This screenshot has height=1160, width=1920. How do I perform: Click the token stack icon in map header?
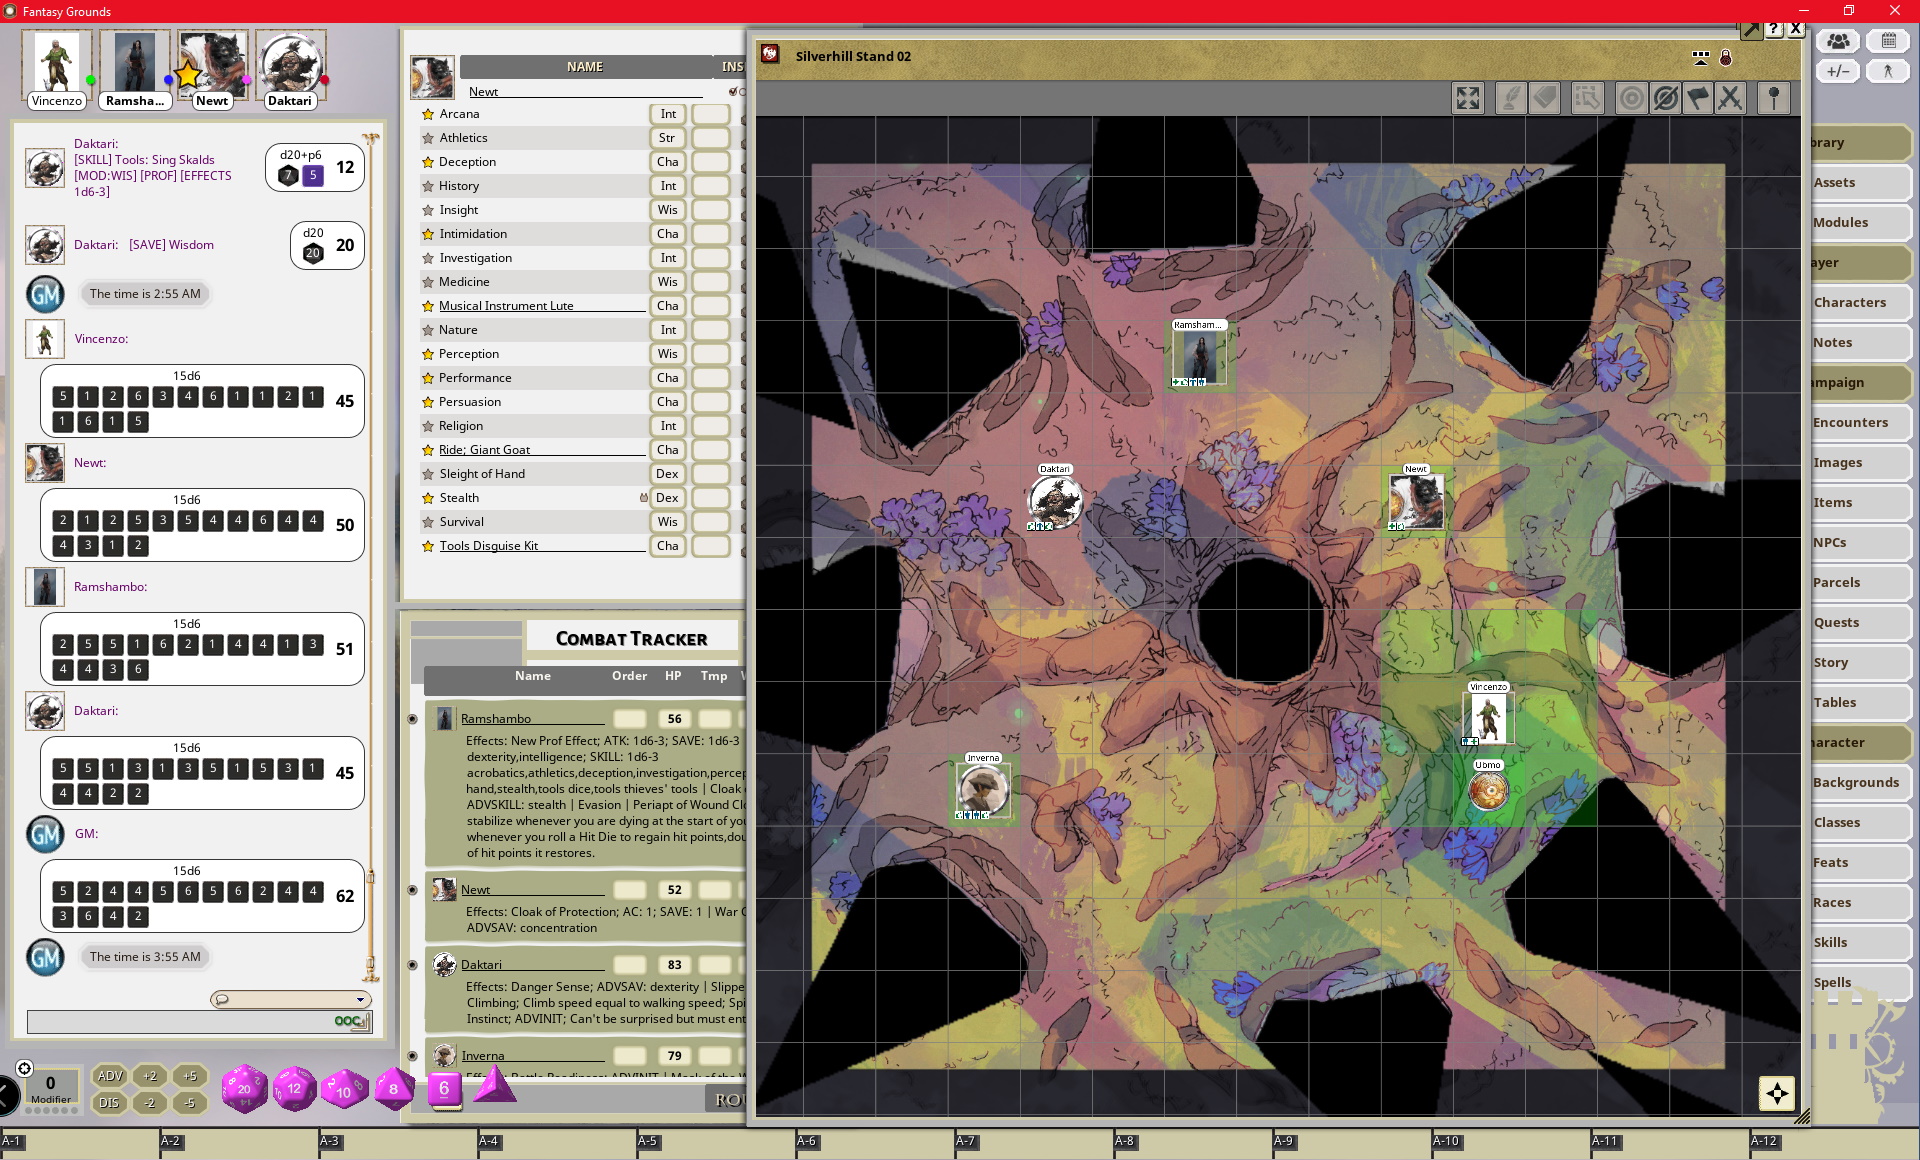click(1700, 58)
